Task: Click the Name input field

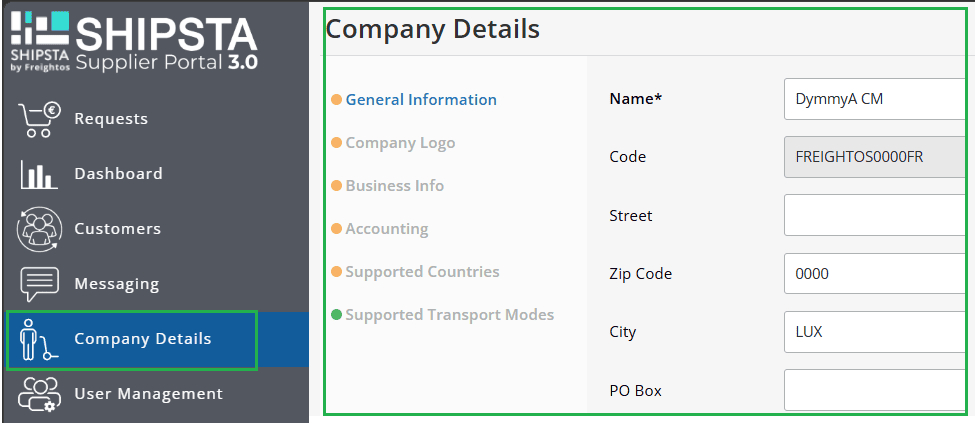Action: (x=875, y=99)
